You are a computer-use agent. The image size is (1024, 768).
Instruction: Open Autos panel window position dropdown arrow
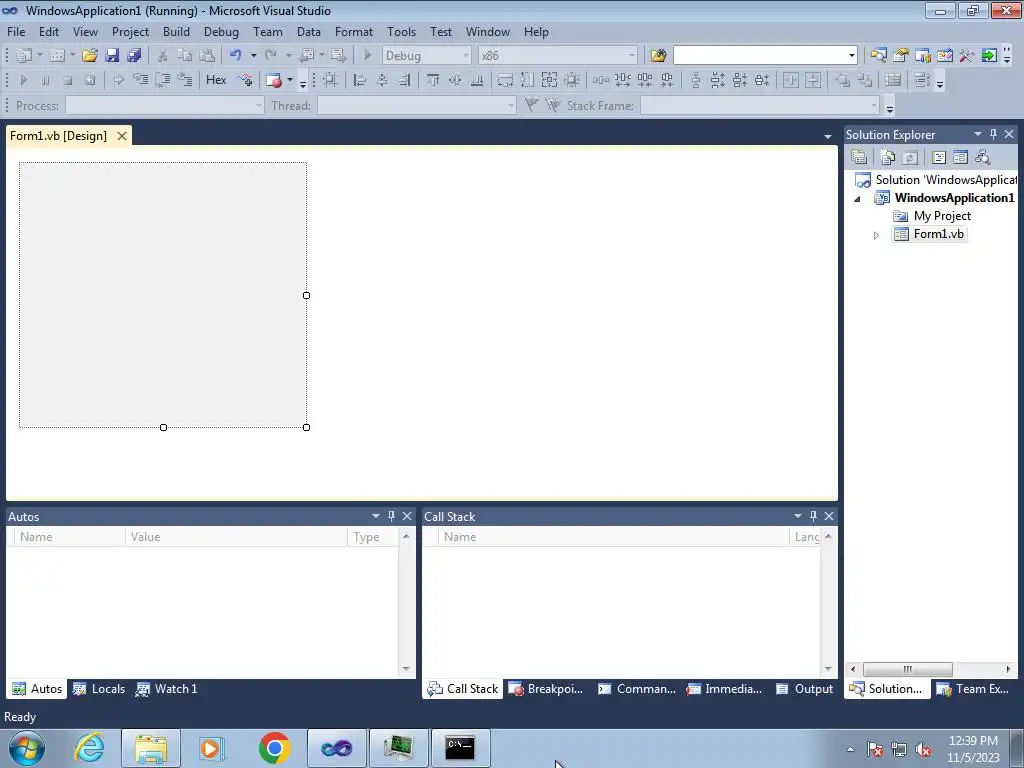click(x=376, y=516)
